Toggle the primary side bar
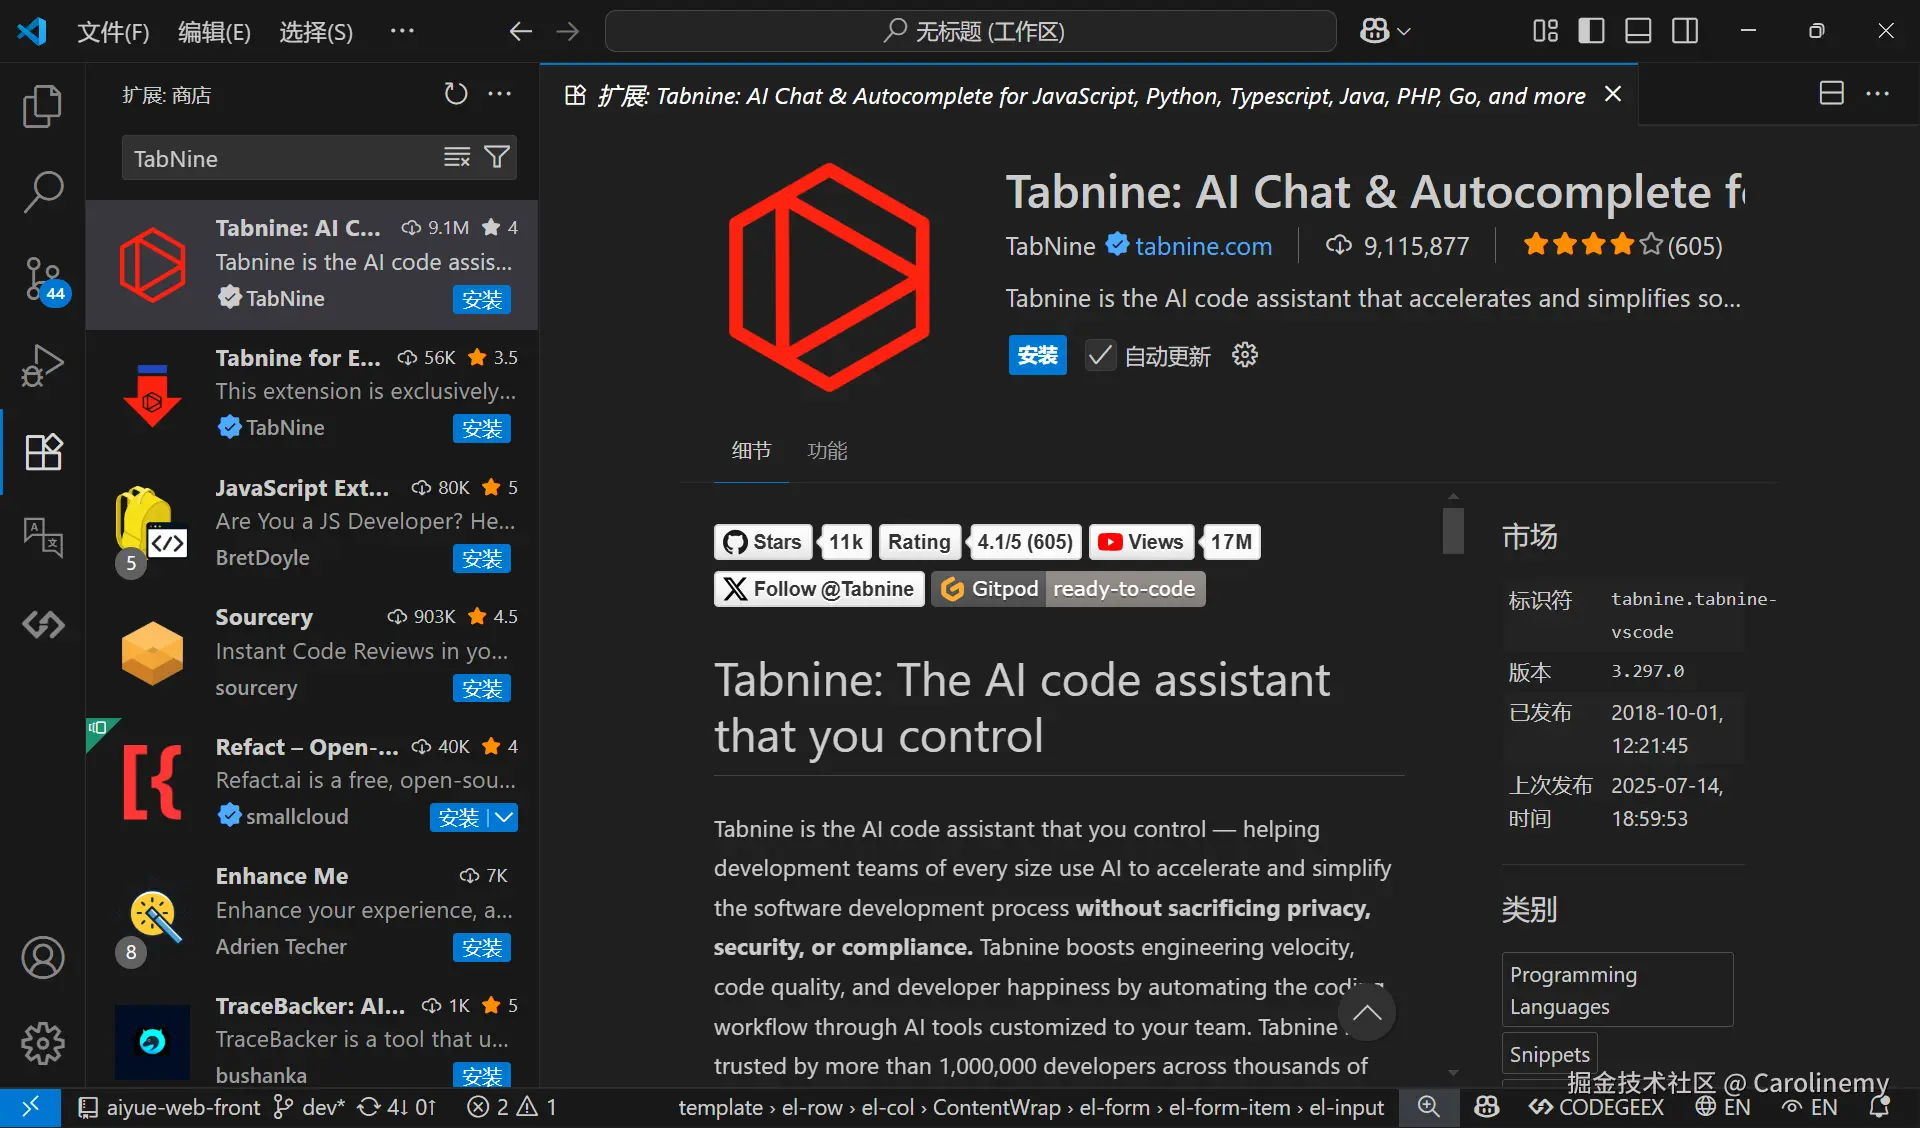 point(1591,31)
